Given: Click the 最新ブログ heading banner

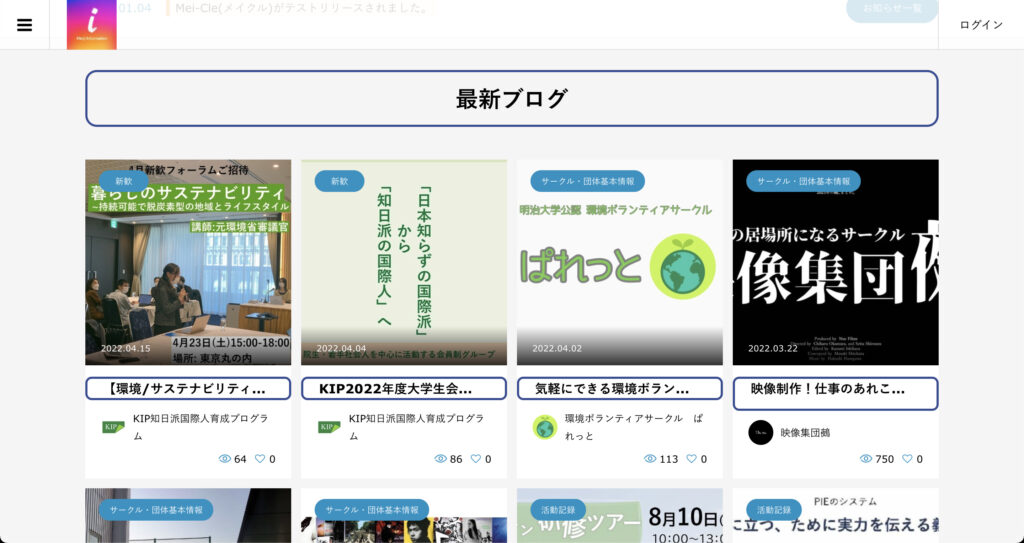Looking at the screenshot, I should (512, 99).
